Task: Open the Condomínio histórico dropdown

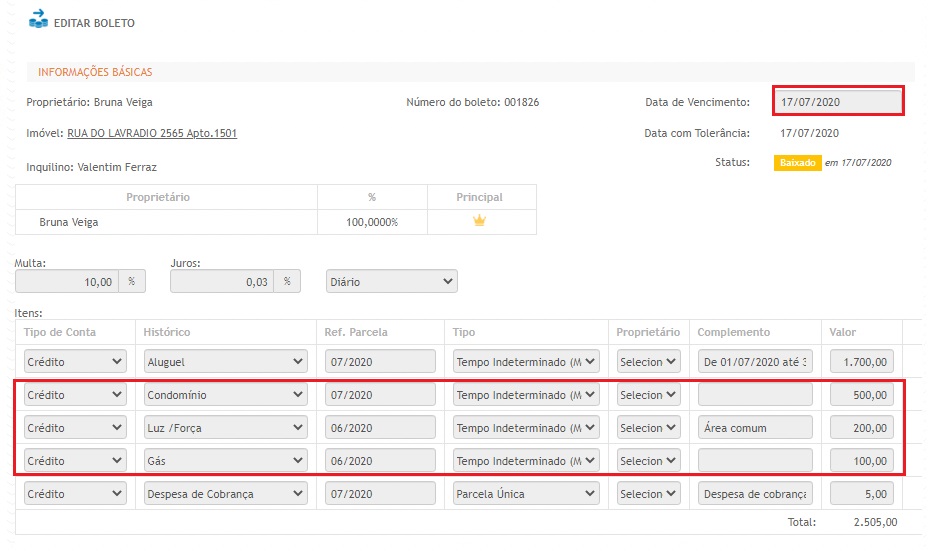Action: tap(225, 395)
